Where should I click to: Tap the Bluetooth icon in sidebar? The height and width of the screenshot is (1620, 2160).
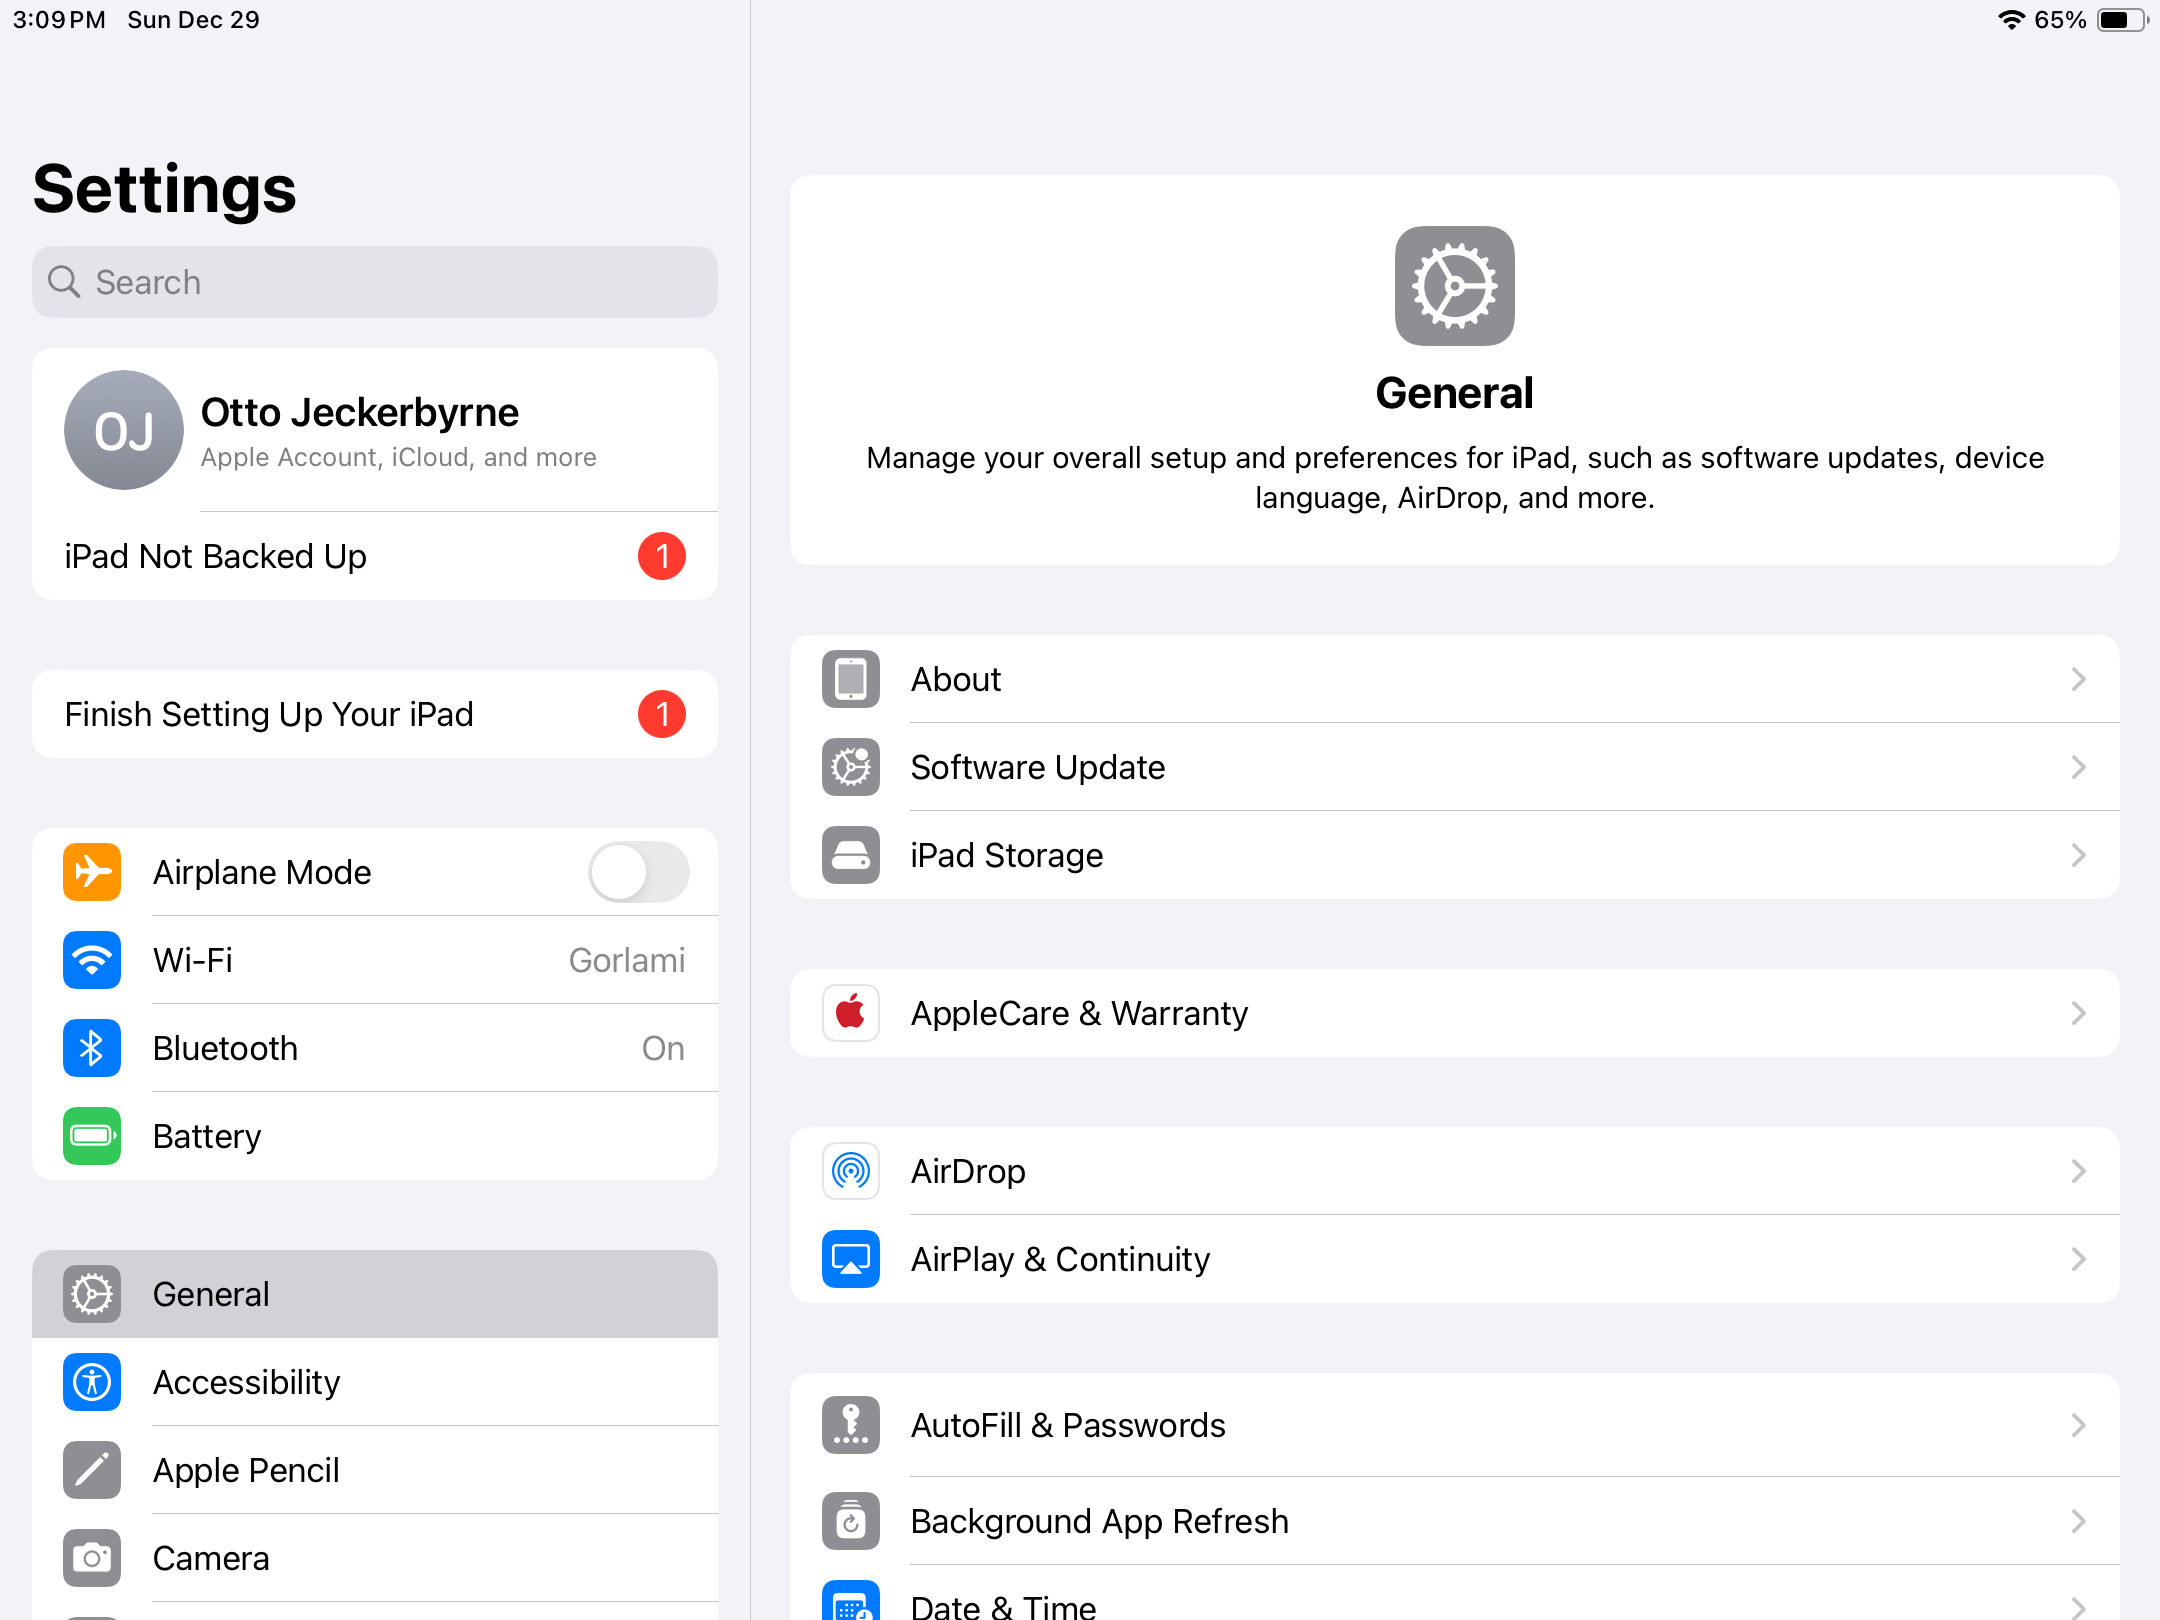point(92,1048)
